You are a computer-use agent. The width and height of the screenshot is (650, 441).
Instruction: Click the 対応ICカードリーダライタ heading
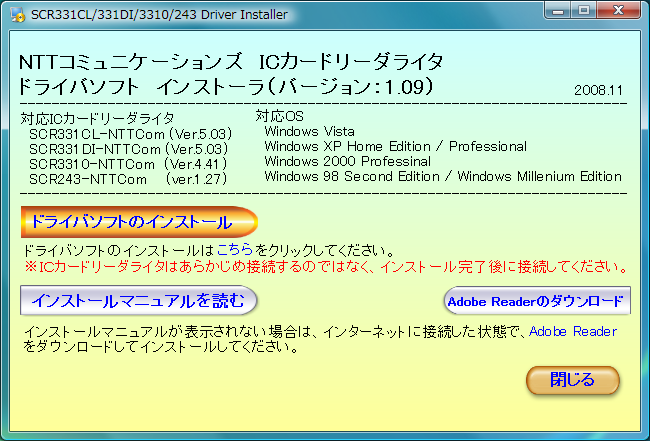click(x=97, y=119)
